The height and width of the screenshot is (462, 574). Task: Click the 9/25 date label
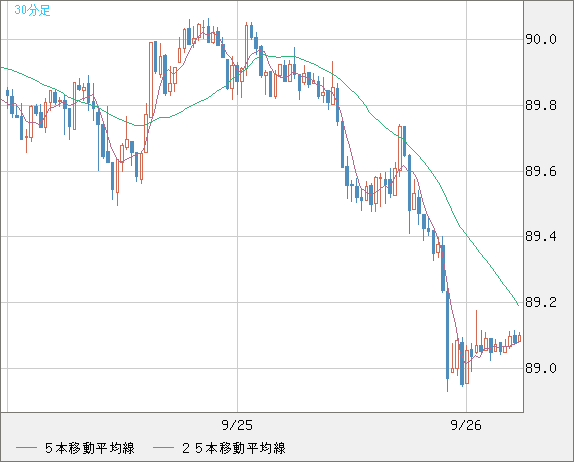[237, 425]
